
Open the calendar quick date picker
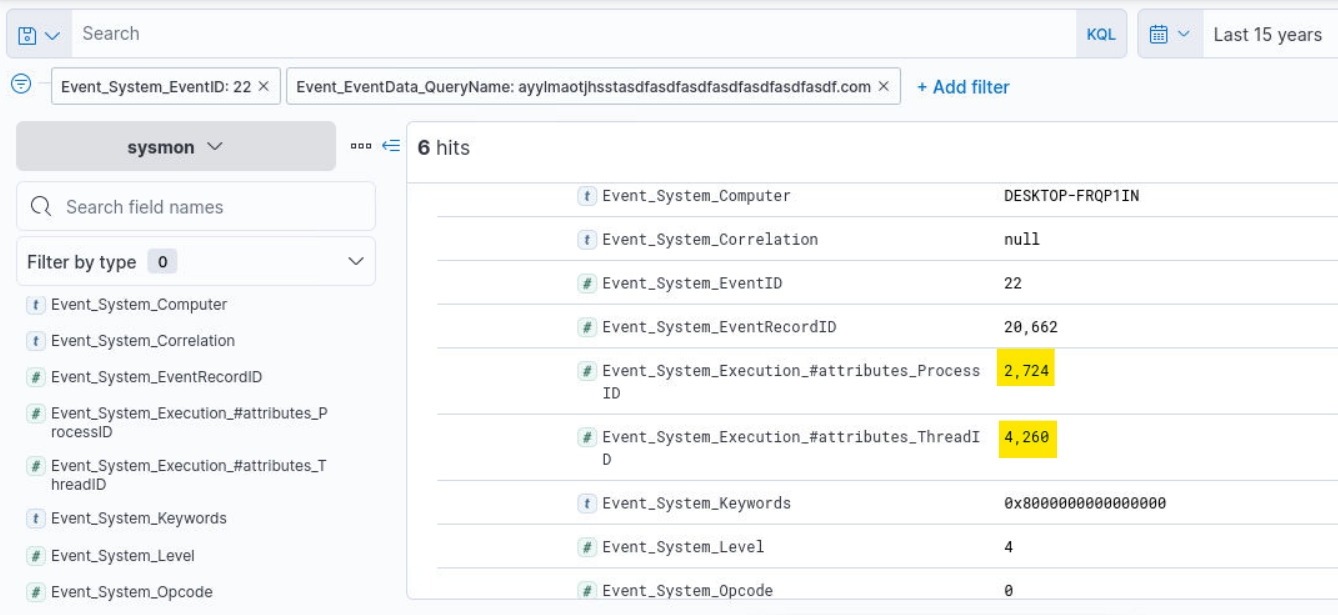[x=1168, y=34]
